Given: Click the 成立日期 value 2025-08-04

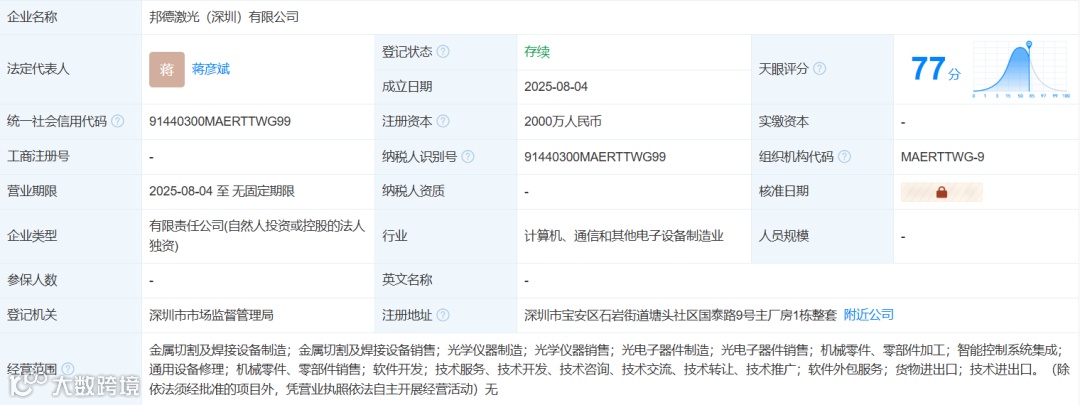Looking at the screenshot, I should [x=556, y=87].
